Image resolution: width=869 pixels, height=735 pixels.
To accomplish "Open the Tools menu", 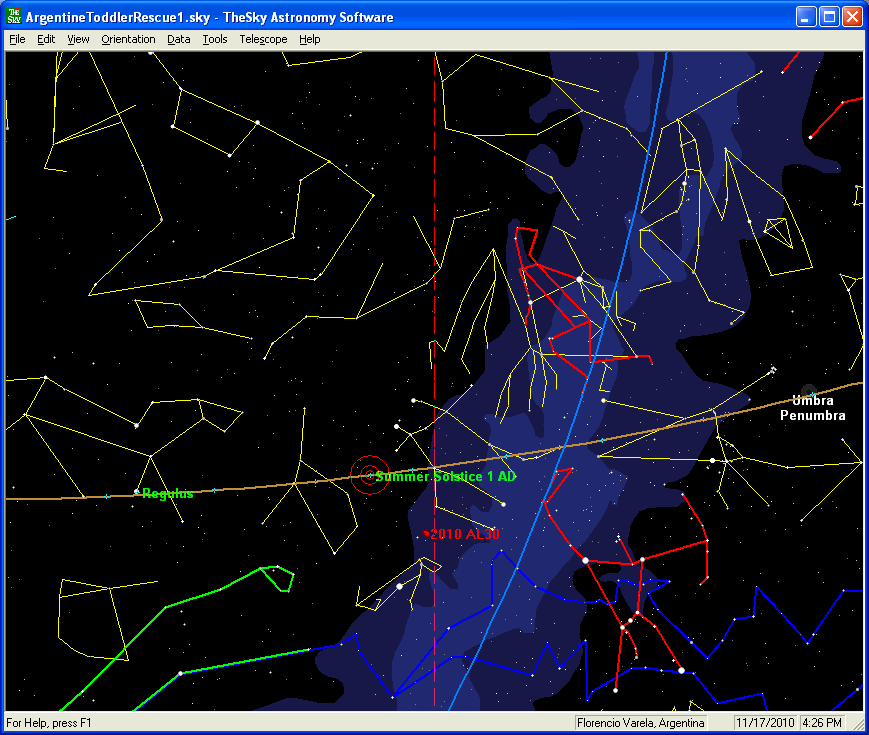I will pyautogui.click(x=214, y=39).
